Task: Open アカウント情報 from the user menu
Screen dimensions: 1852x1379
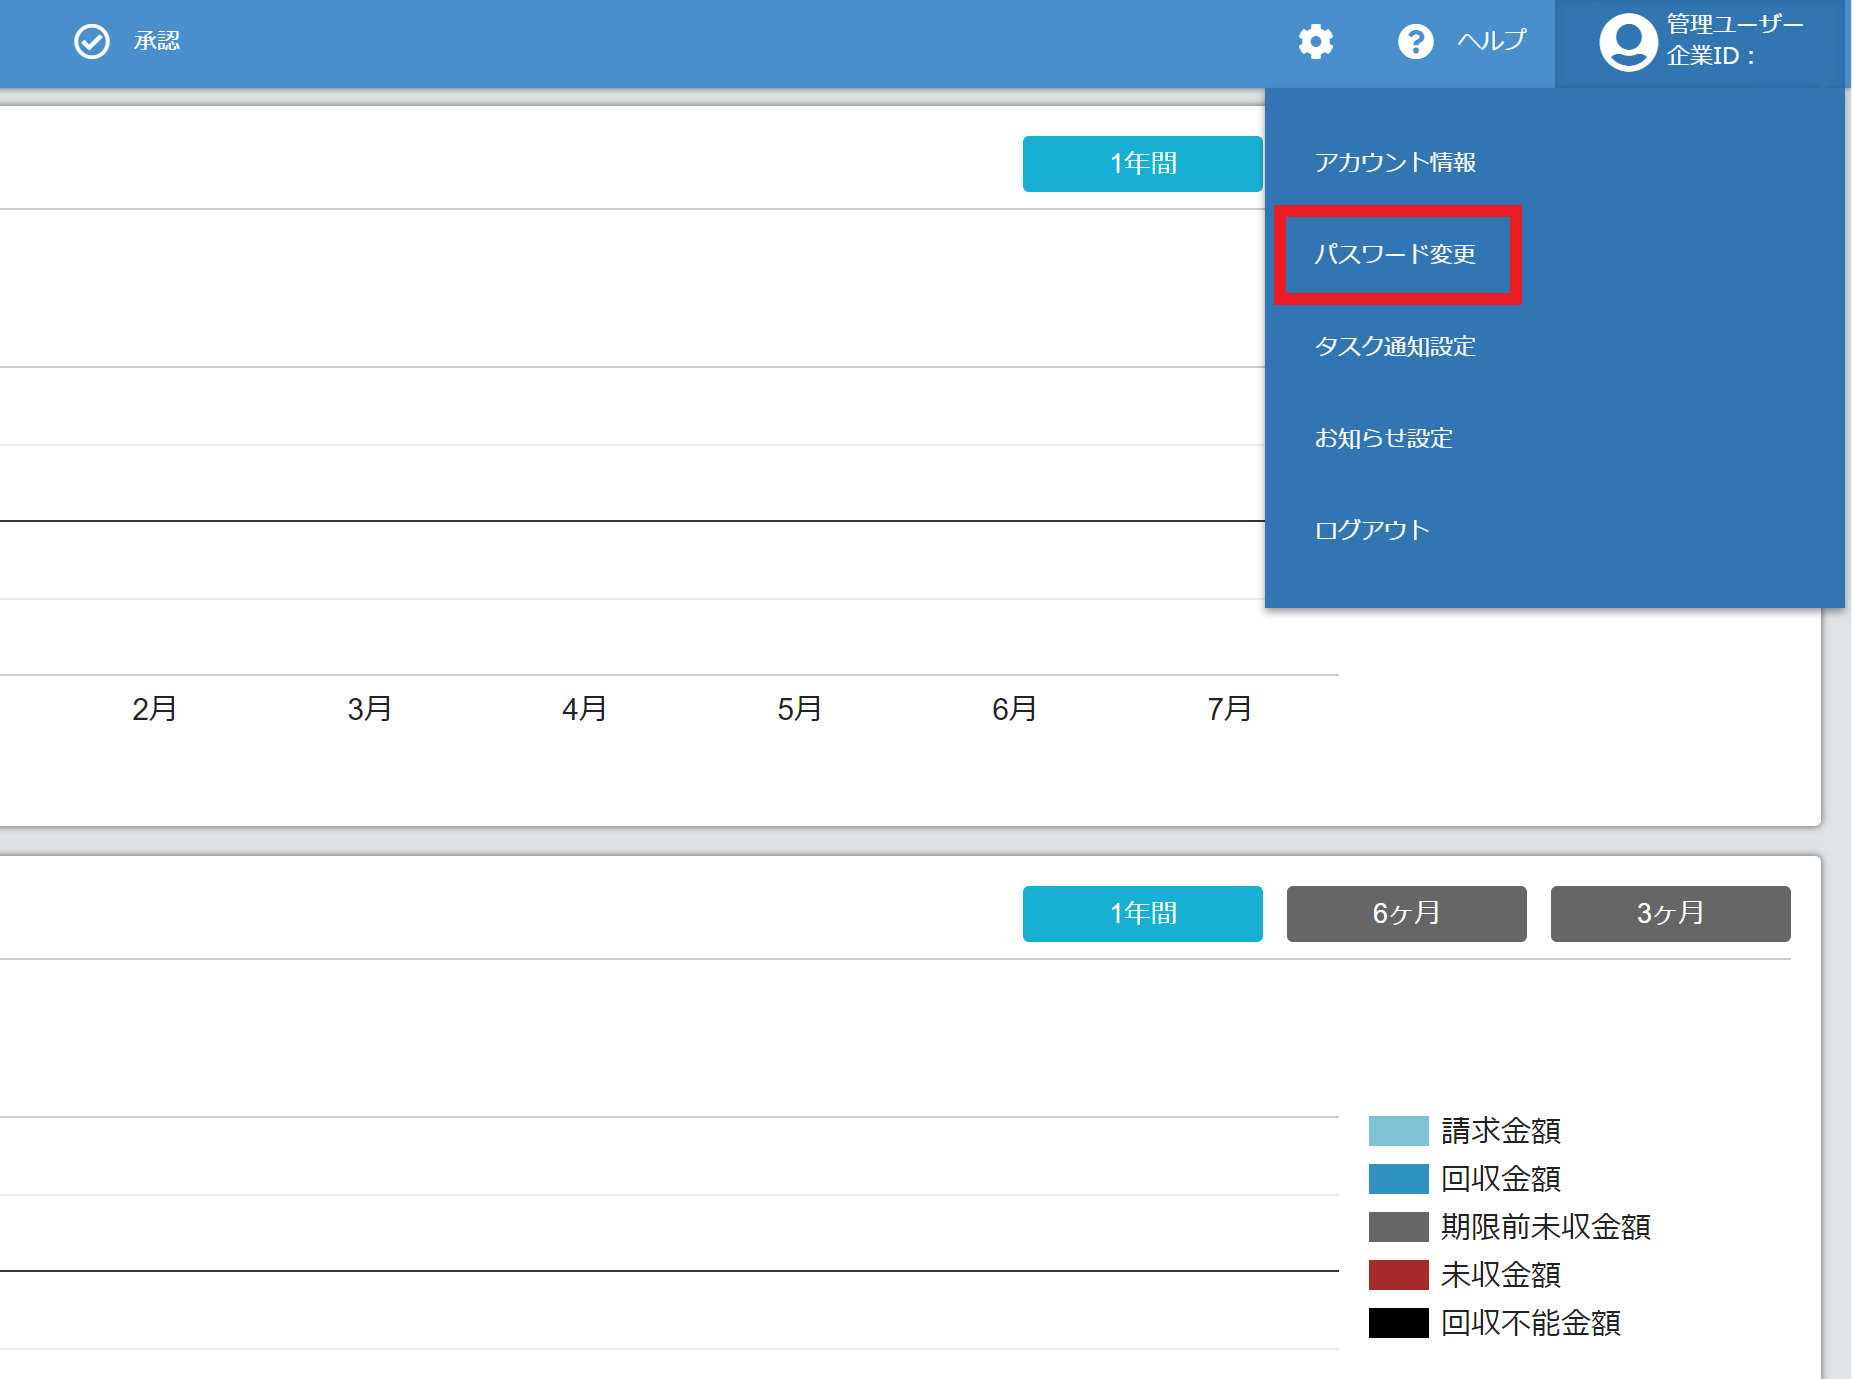Action: (x=1395, y=162)
